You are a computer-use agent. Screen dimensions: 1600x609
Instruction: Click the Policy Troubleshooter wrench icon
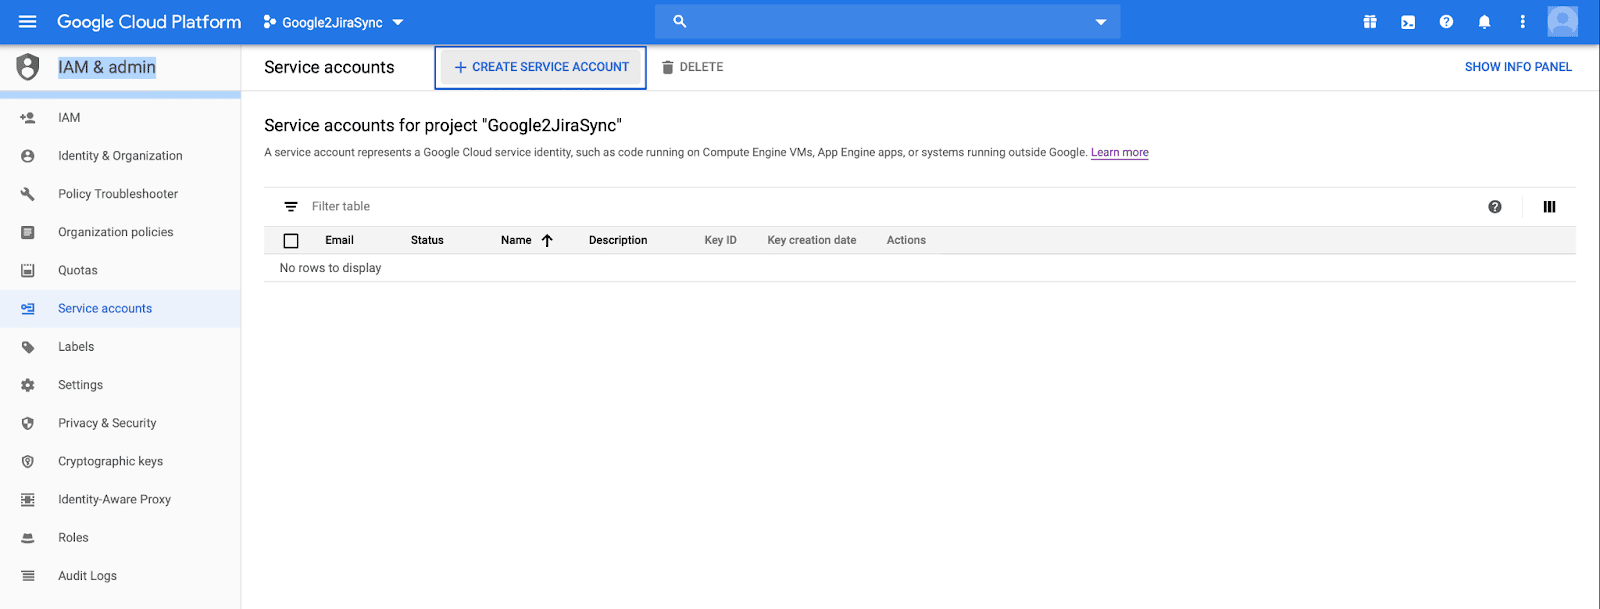tap(28, 194)
